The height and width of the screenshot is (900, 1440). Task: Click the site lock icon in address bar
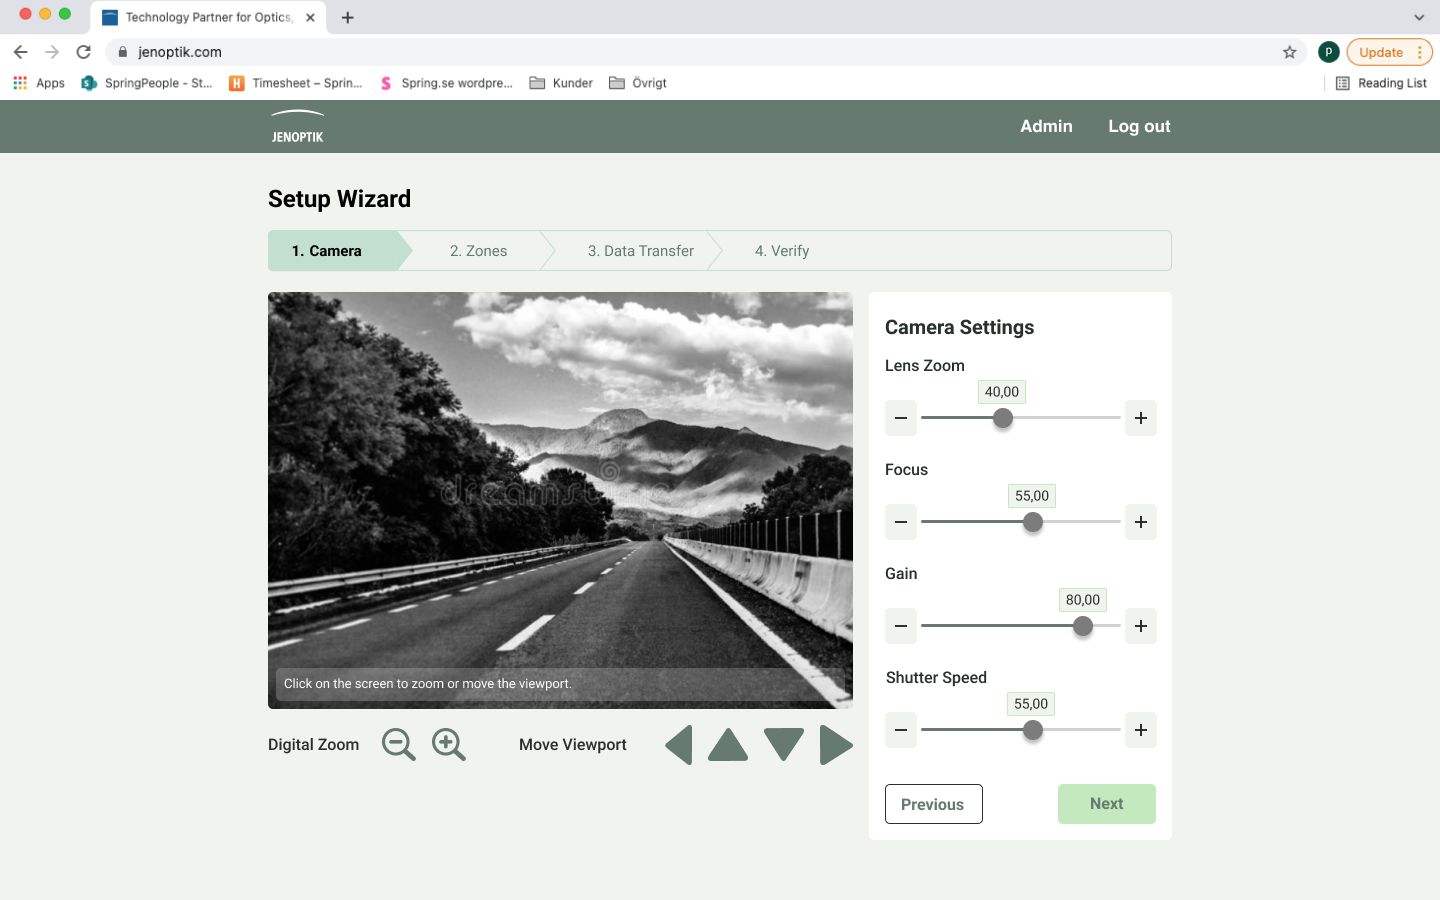point(123,52)
